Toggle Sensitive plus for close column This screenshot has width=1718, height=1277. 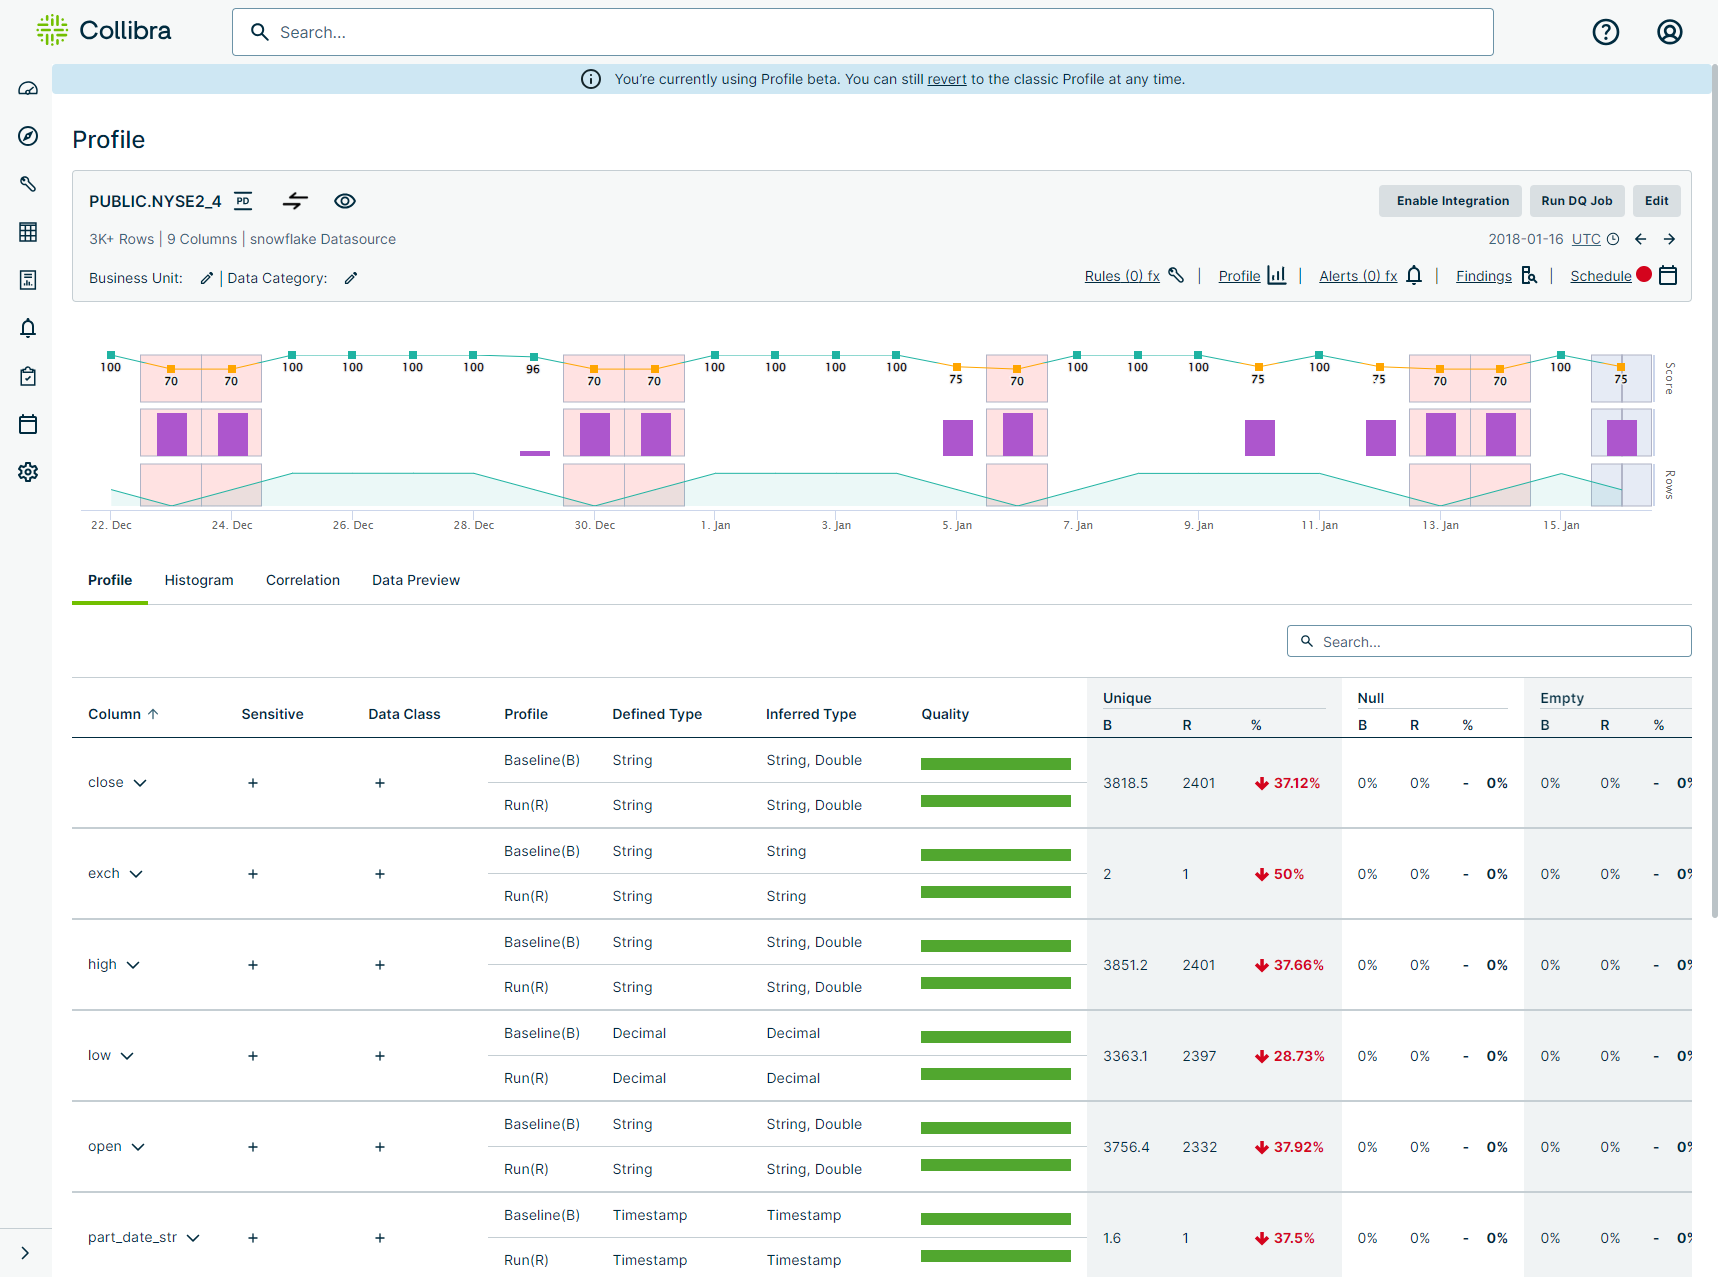point(253,783)
